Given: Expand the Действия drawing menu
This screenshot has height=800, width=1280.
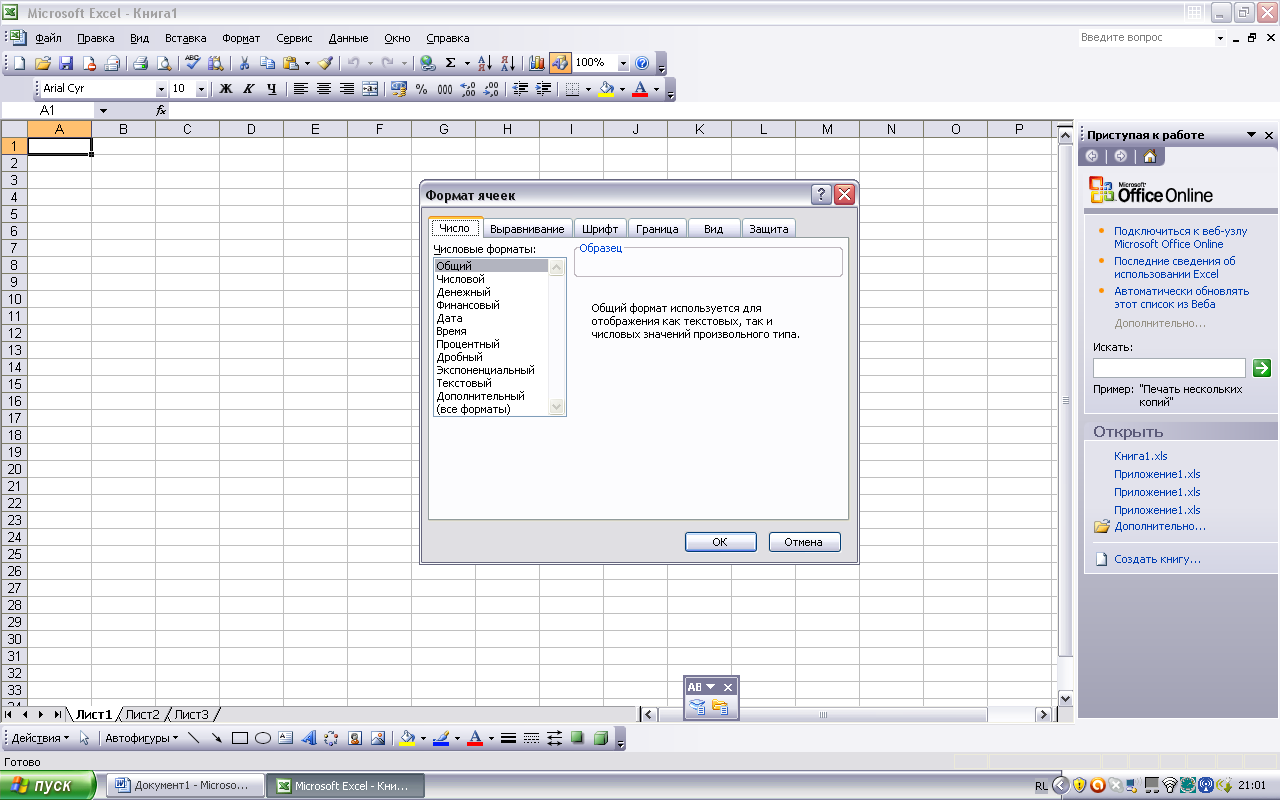Looking at the screenshot, I should (40, 739).
